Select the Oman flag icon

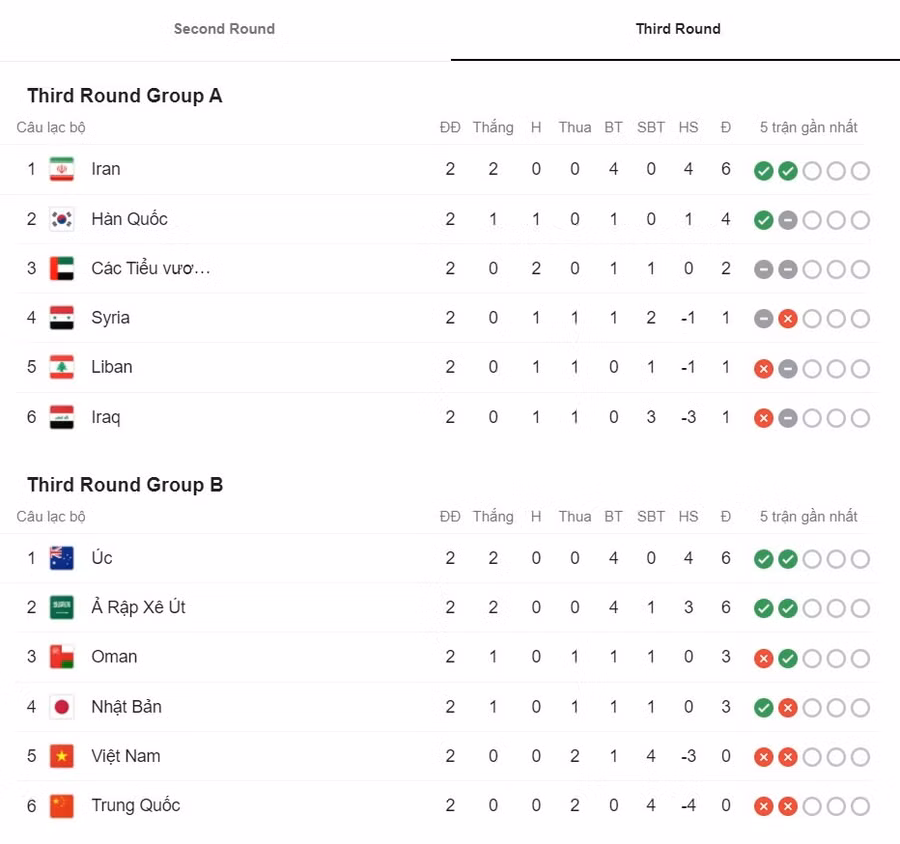(x=61, y=657)
